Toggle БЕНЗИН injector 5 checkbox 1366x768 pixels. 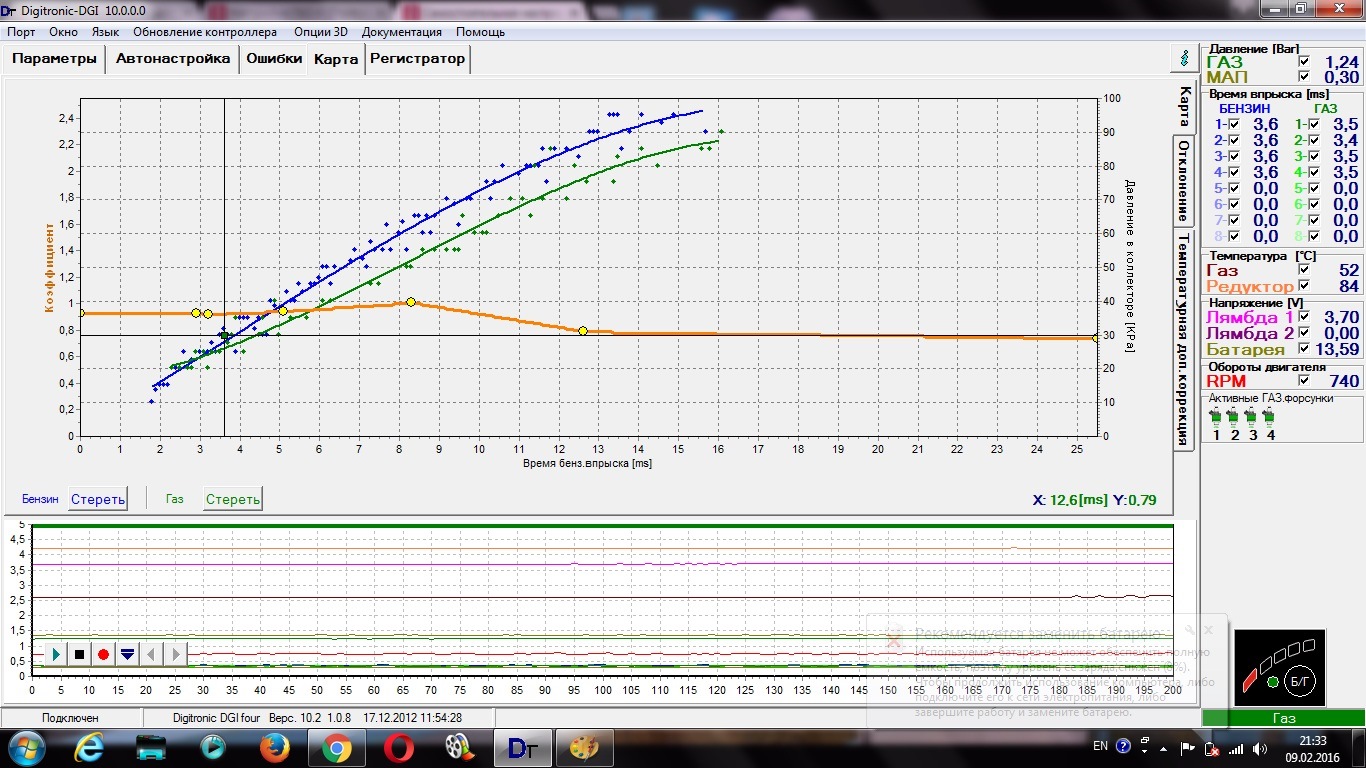(x=1234, y=188)
